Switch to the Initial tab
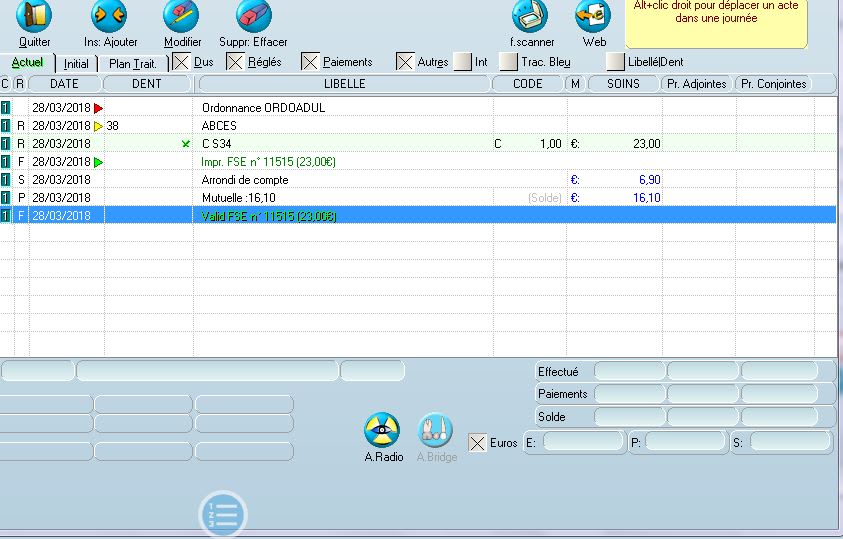 point(76,63)
